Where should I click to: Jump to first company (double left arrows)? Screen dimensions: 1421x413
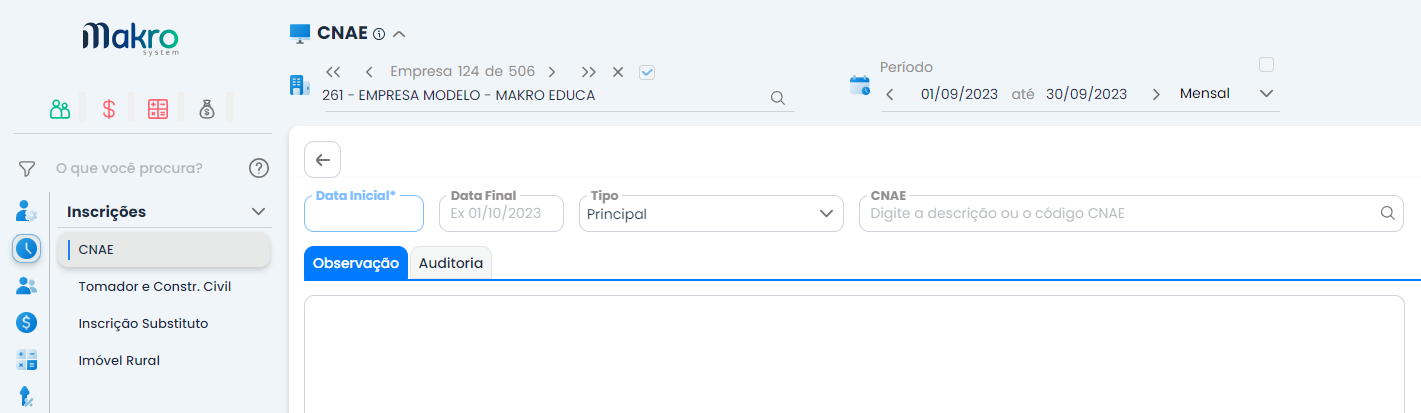point(334,72)
